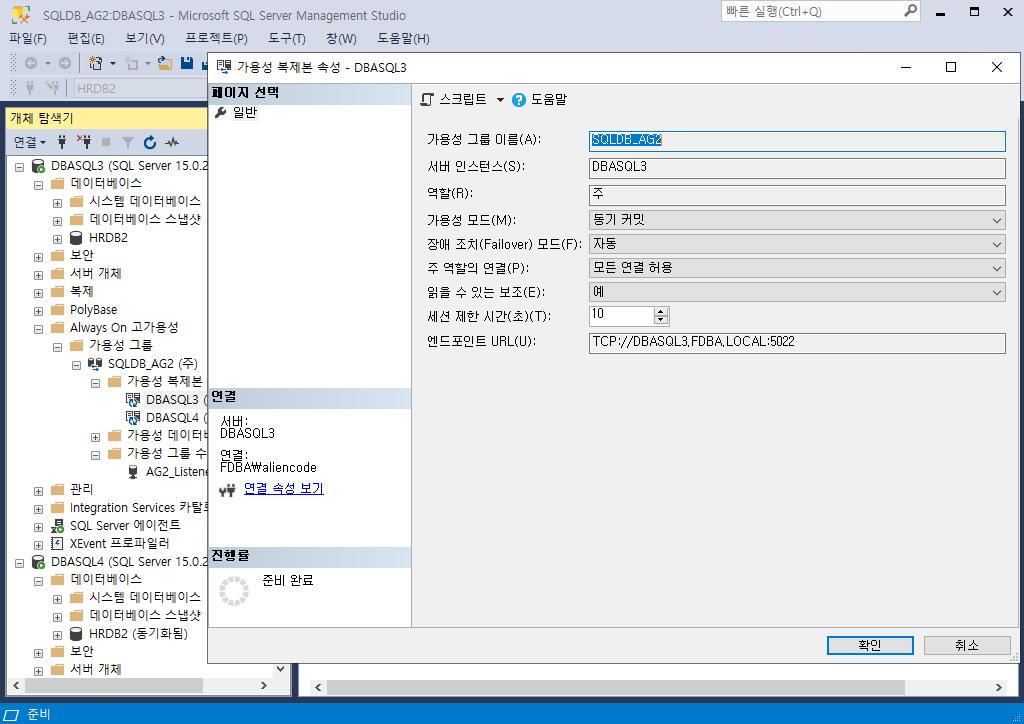Open the 보기(V) menu
Viewport: 1024px width, 724px height.
144,39
